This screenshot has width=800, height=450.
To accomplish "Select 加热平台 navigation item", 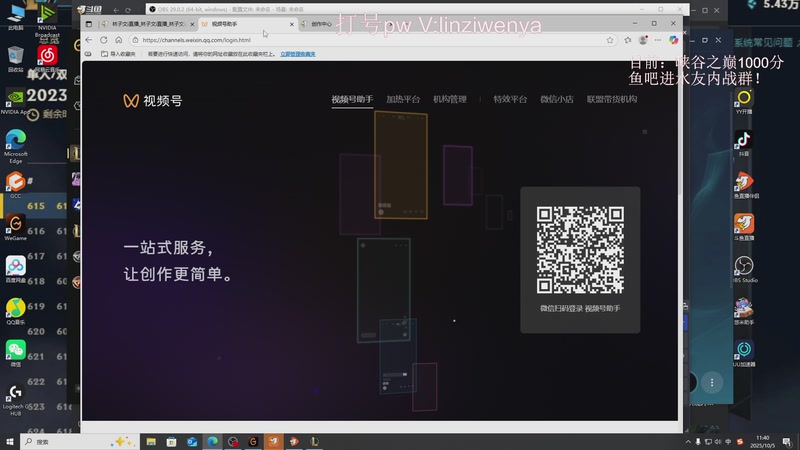I will coord(403,99).
